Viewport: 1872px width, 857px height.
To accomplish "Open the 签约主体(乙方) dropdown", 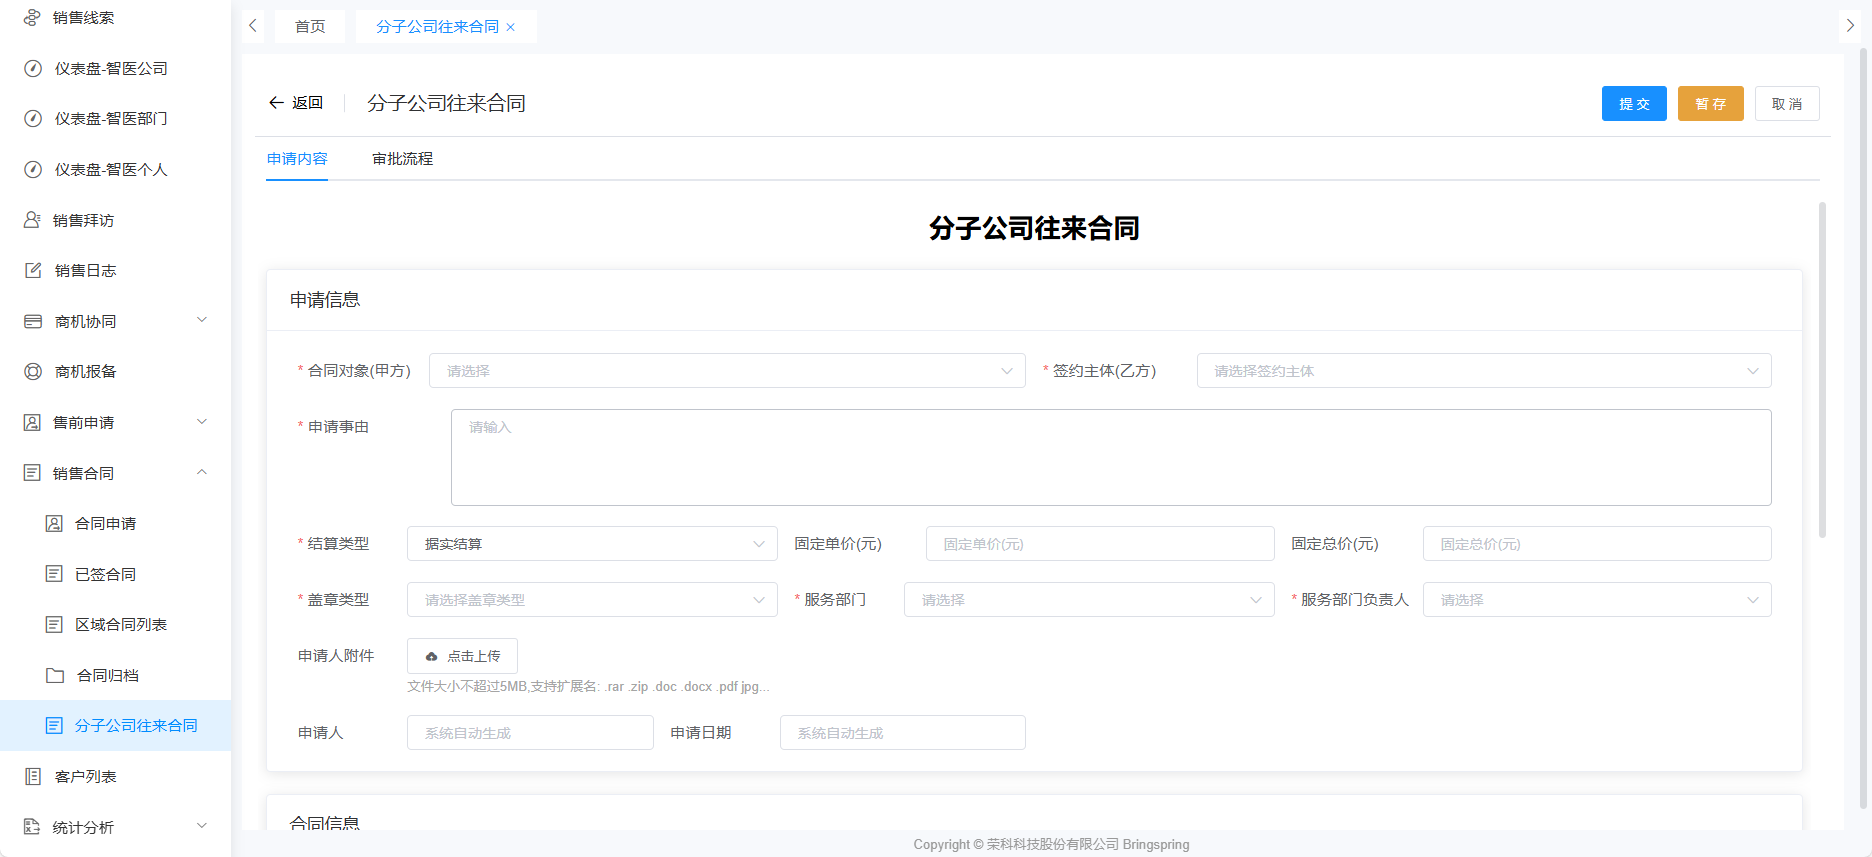I will 1483,371.
